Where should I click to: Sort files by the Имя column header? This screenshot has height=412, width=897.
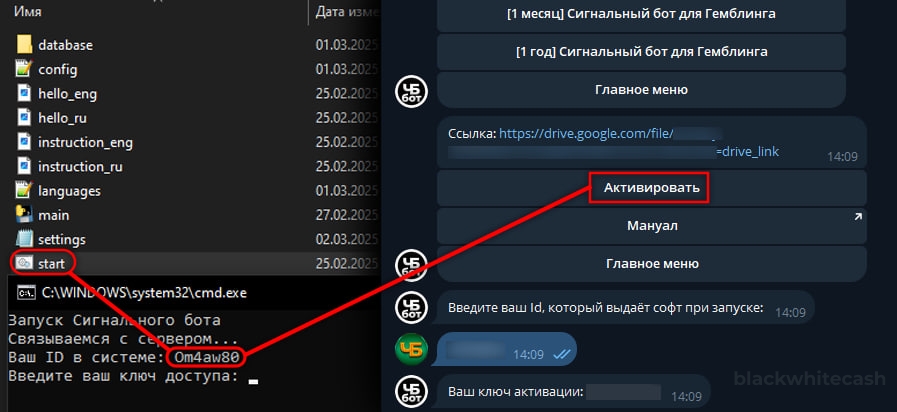tap(28, 12)
